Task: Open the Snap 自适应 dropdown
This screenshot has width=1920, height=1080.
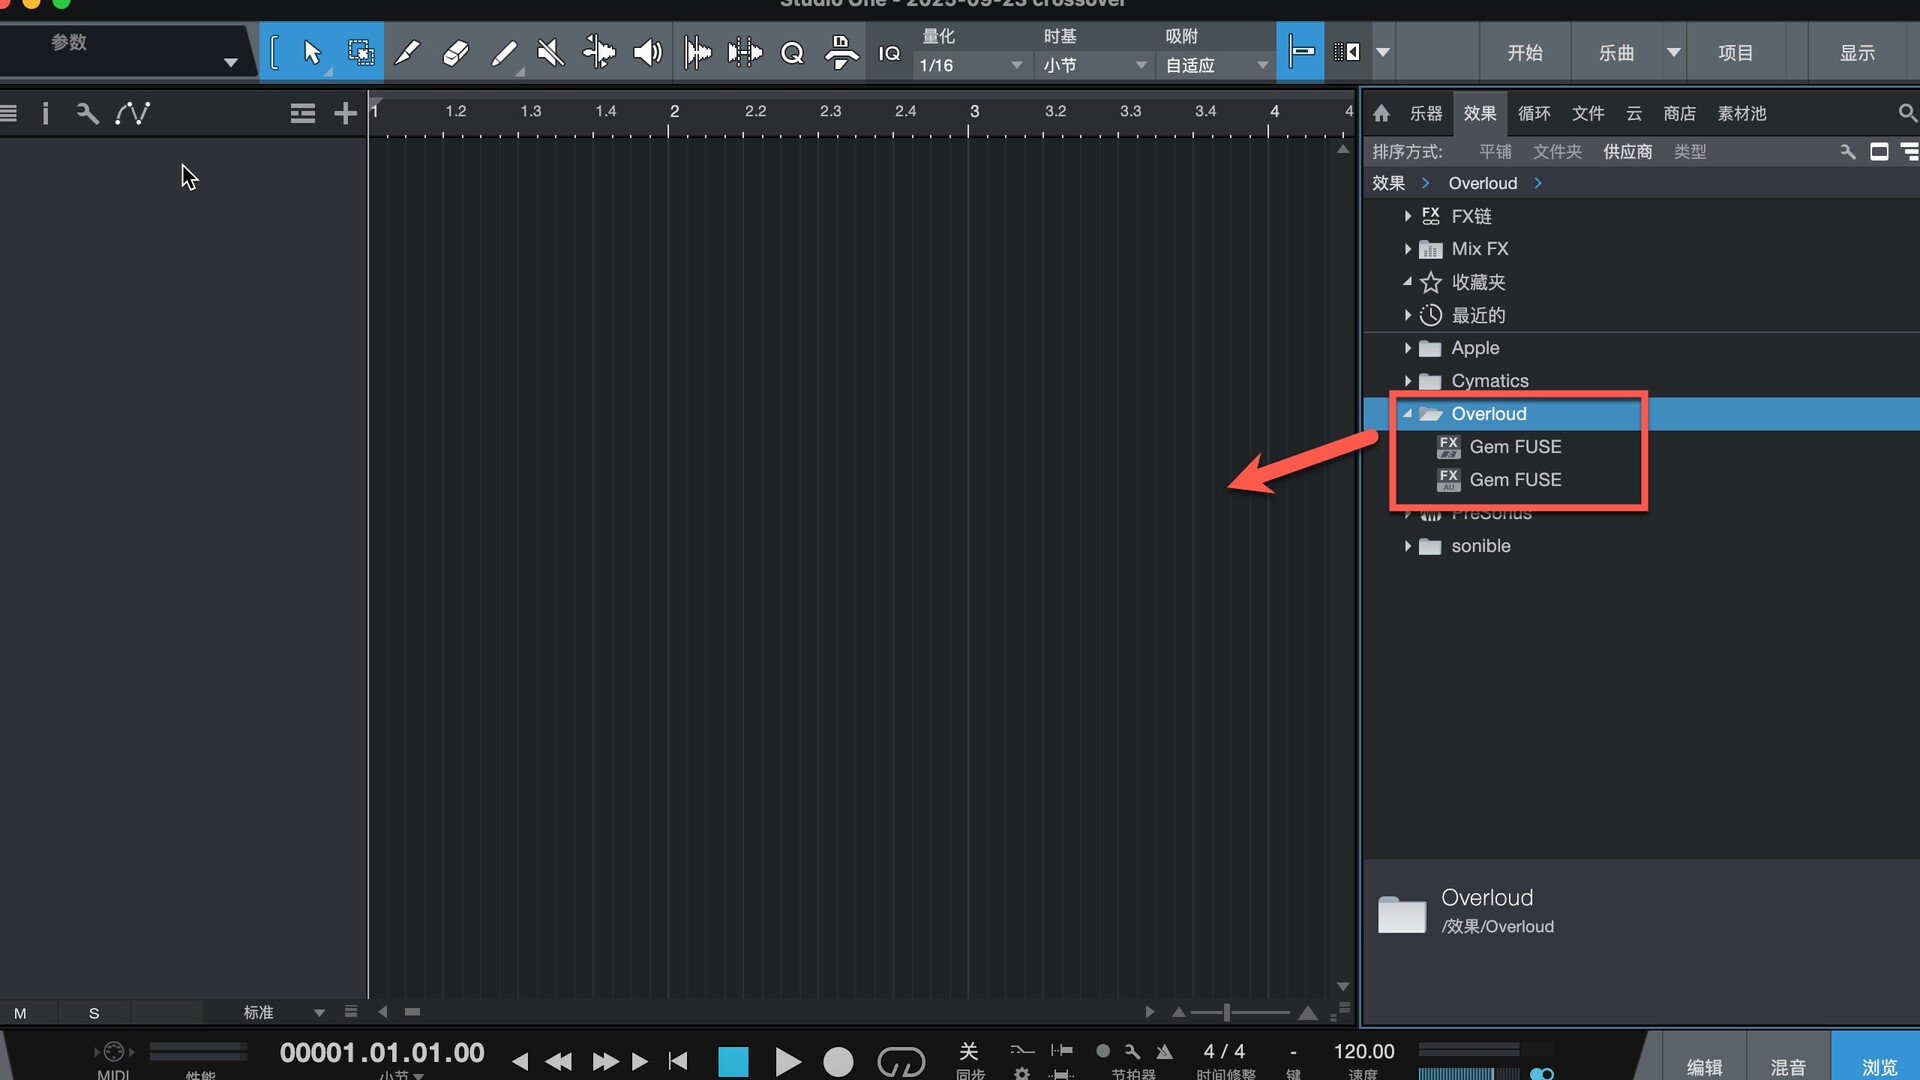Action: tap(1216, 65)
